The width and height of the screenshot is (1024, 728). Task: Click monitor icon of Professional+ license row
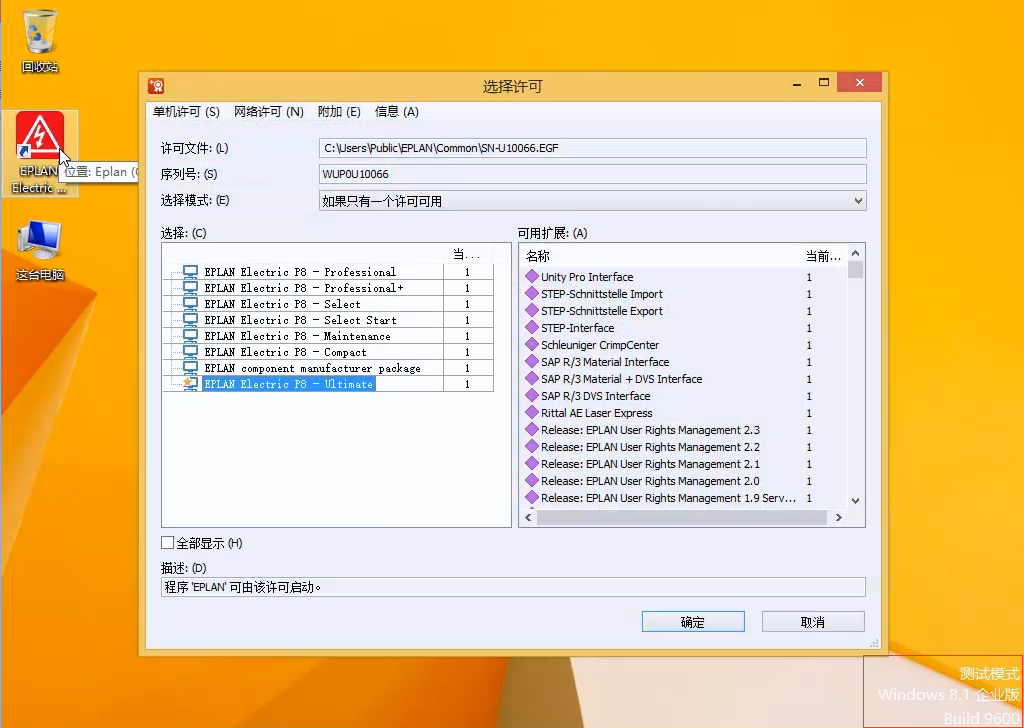coord(190,288)
